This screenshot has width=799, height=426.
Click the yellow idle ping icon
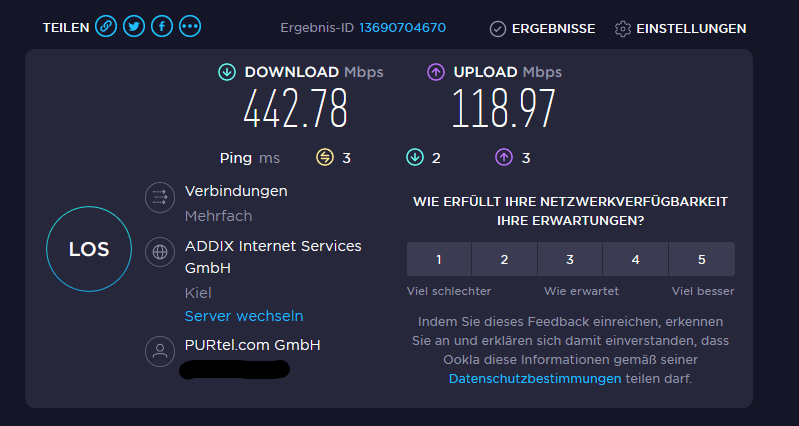[325, 158]
